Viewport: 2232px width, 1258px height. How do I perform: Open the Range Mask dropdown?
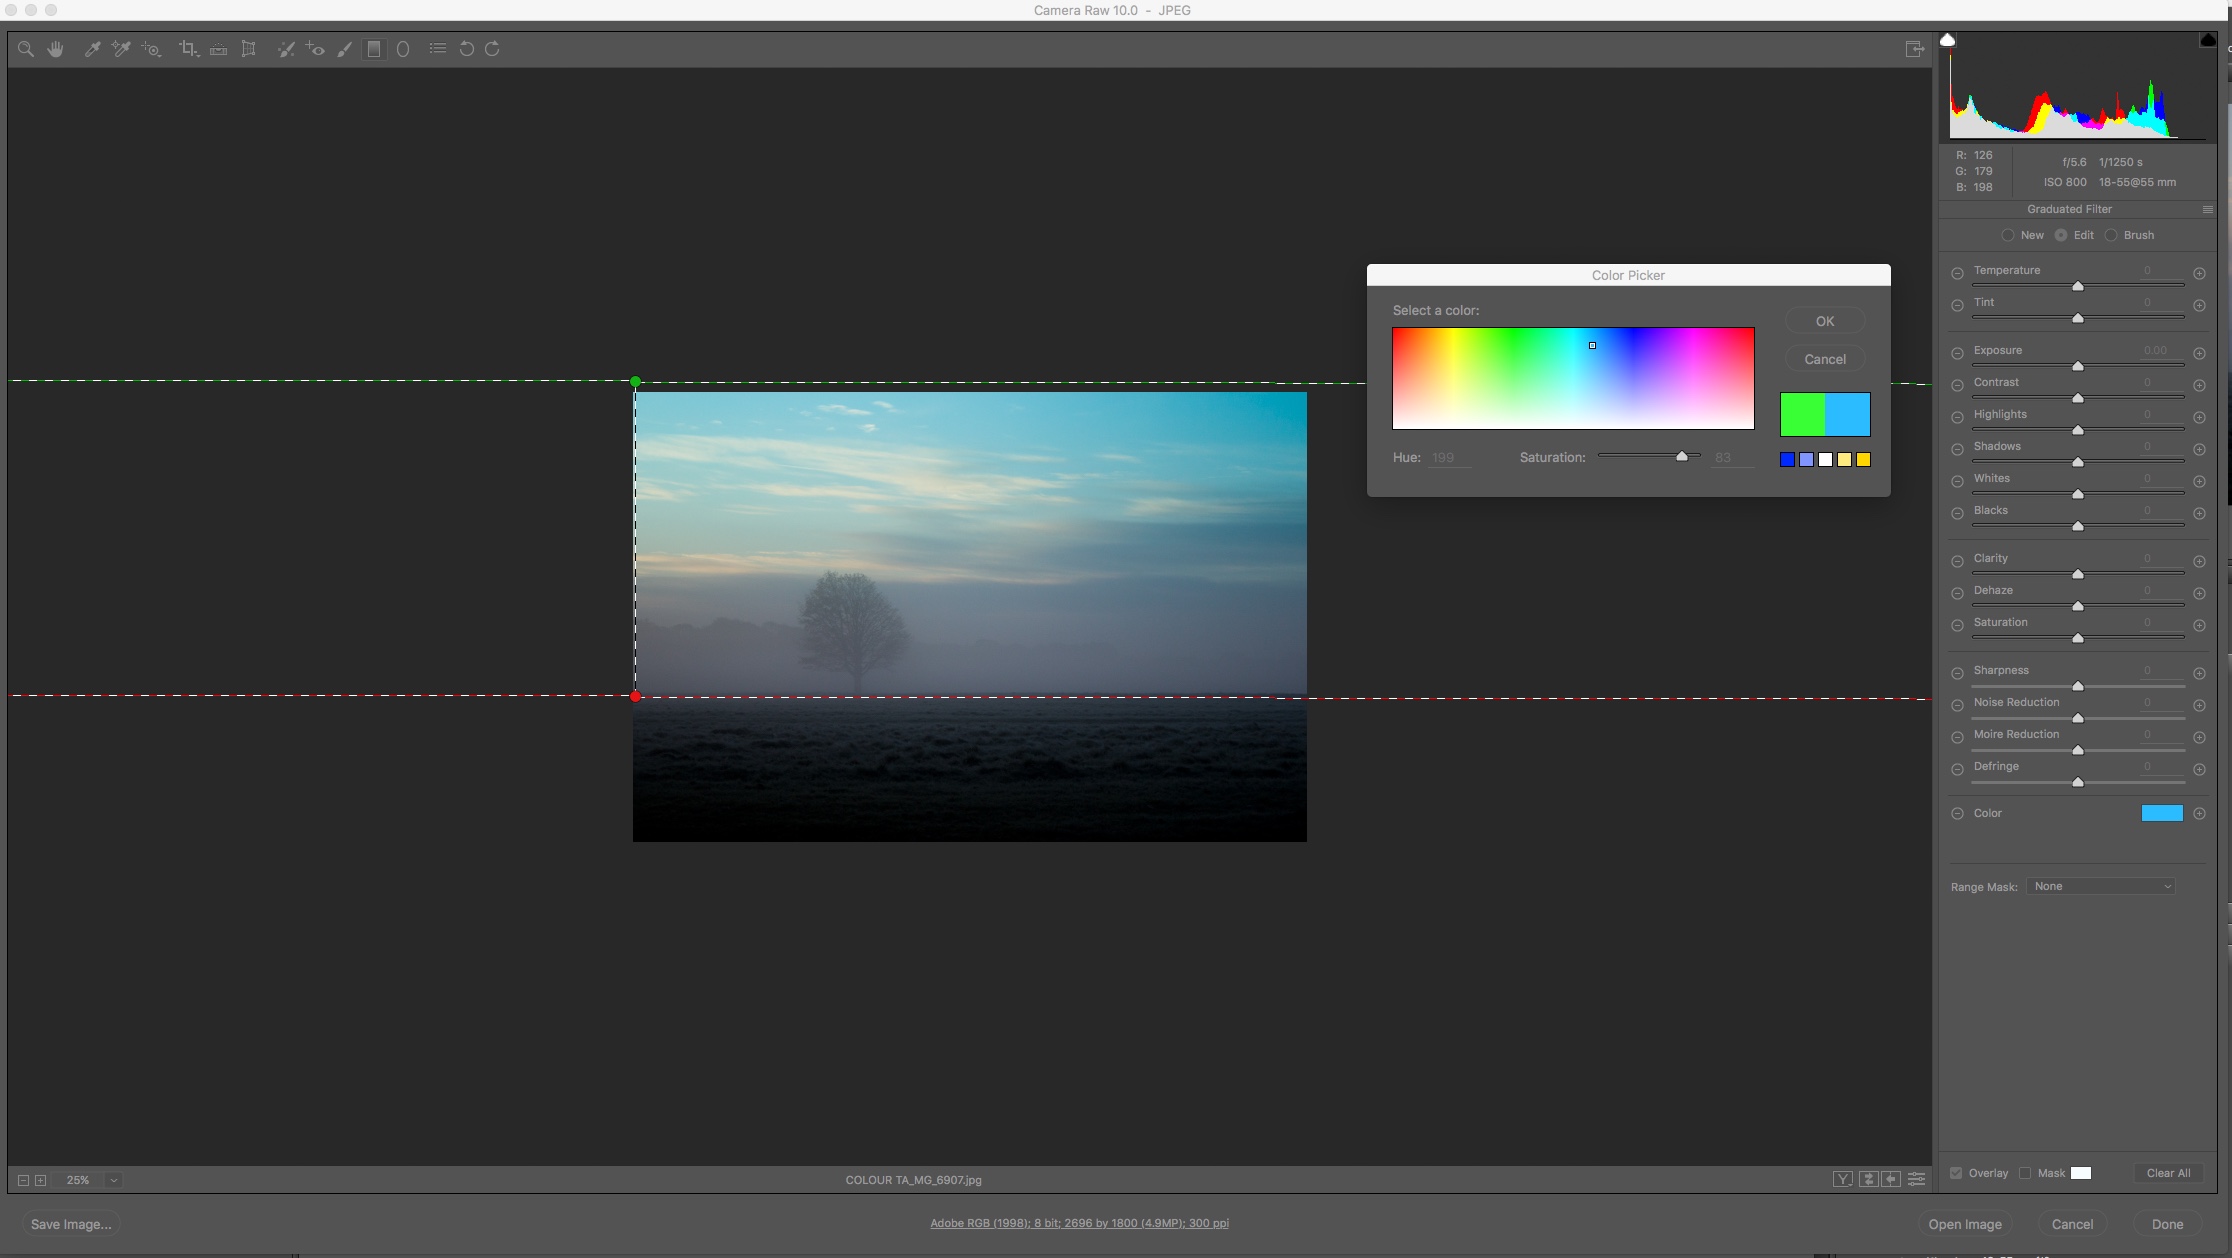(2101, 886)
